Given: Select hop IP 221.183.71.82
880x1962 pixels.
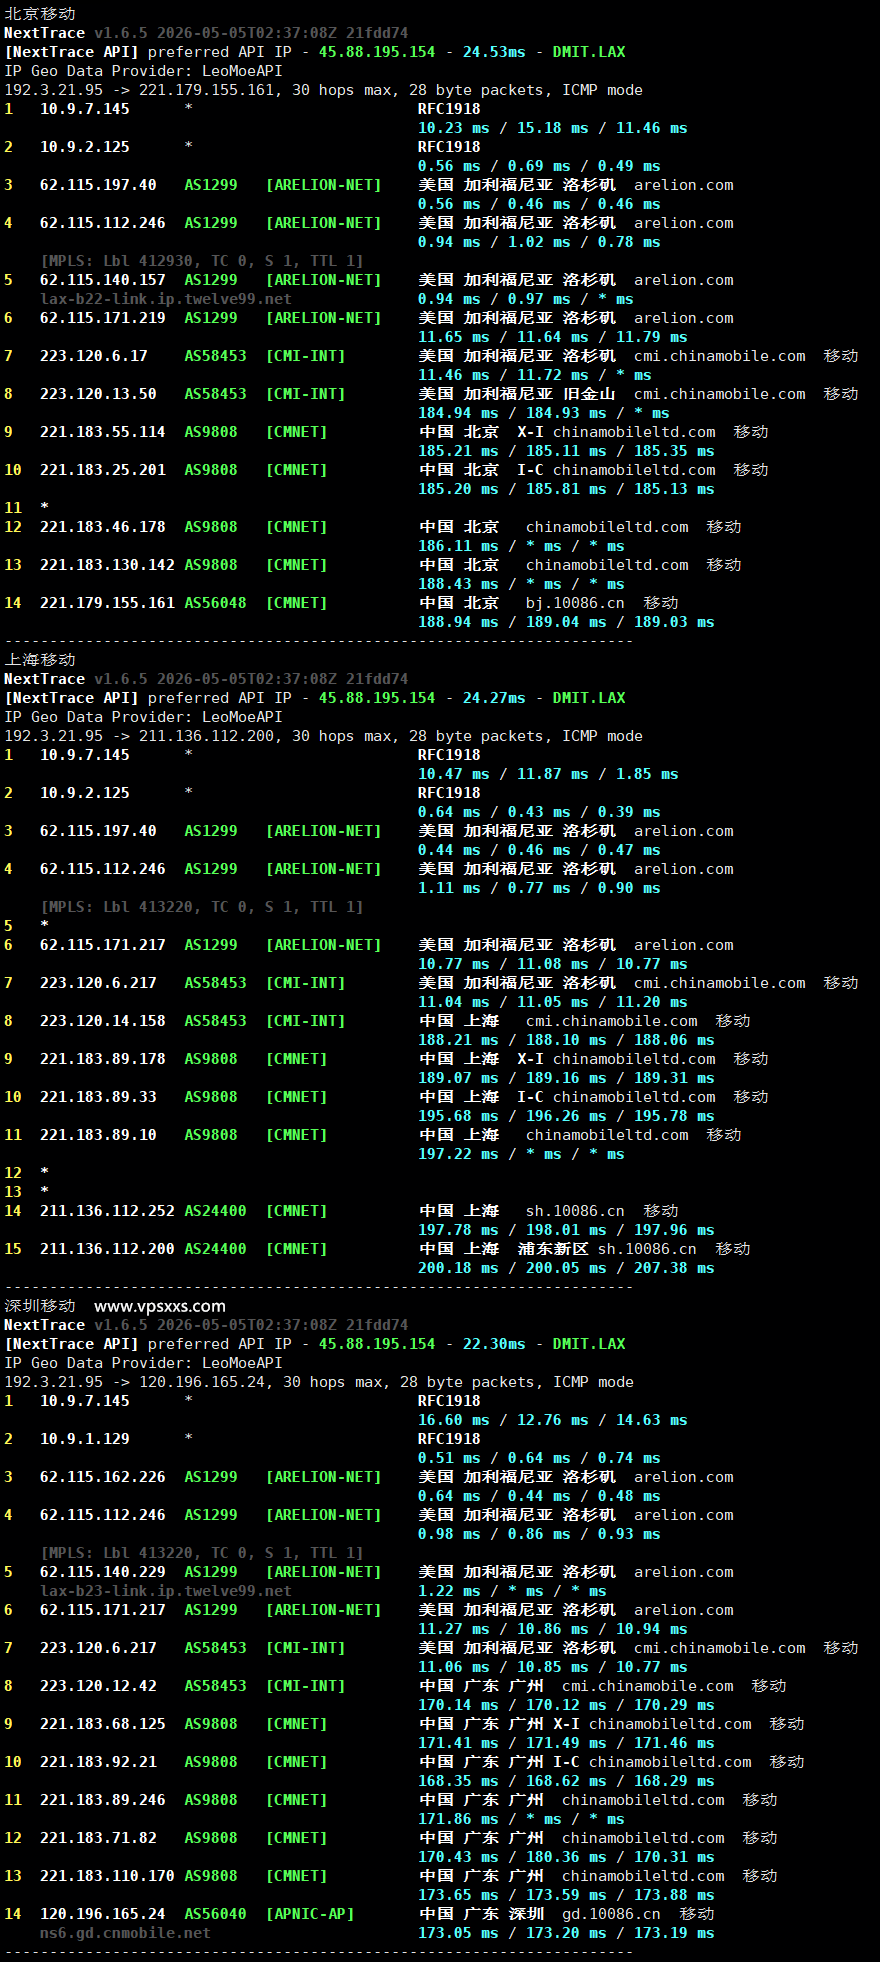Looking at the screenshot, I should pyautogui.click(x=98, y=1838).
